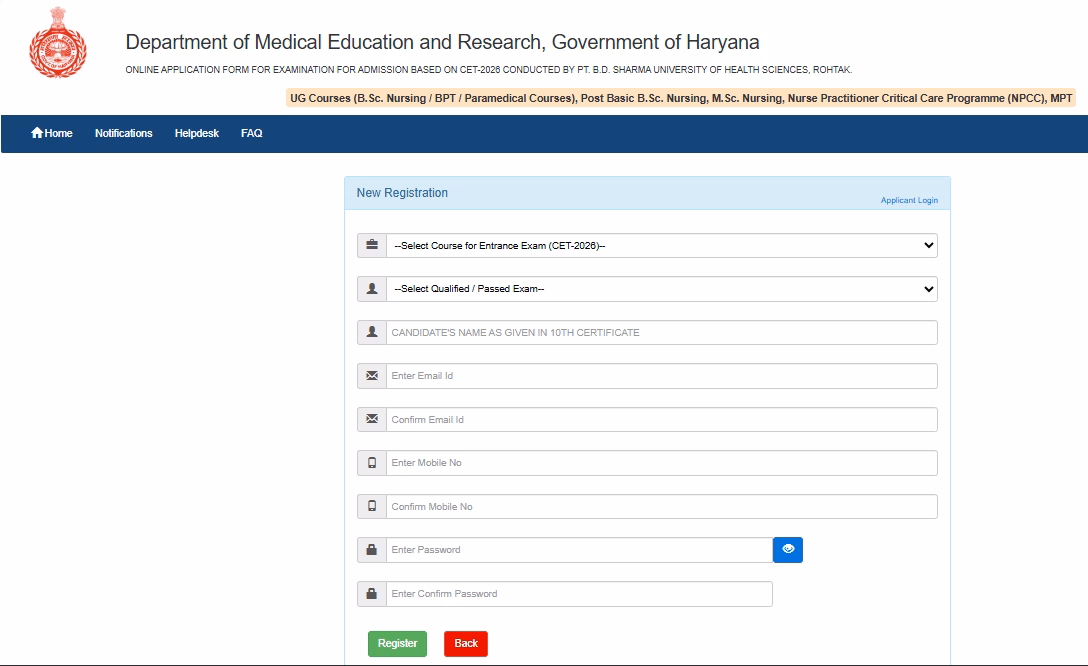Open Select Qualified / Passed Exam dropdown
The height and width of the screenshot is (666, 1088).
(661, 289)
